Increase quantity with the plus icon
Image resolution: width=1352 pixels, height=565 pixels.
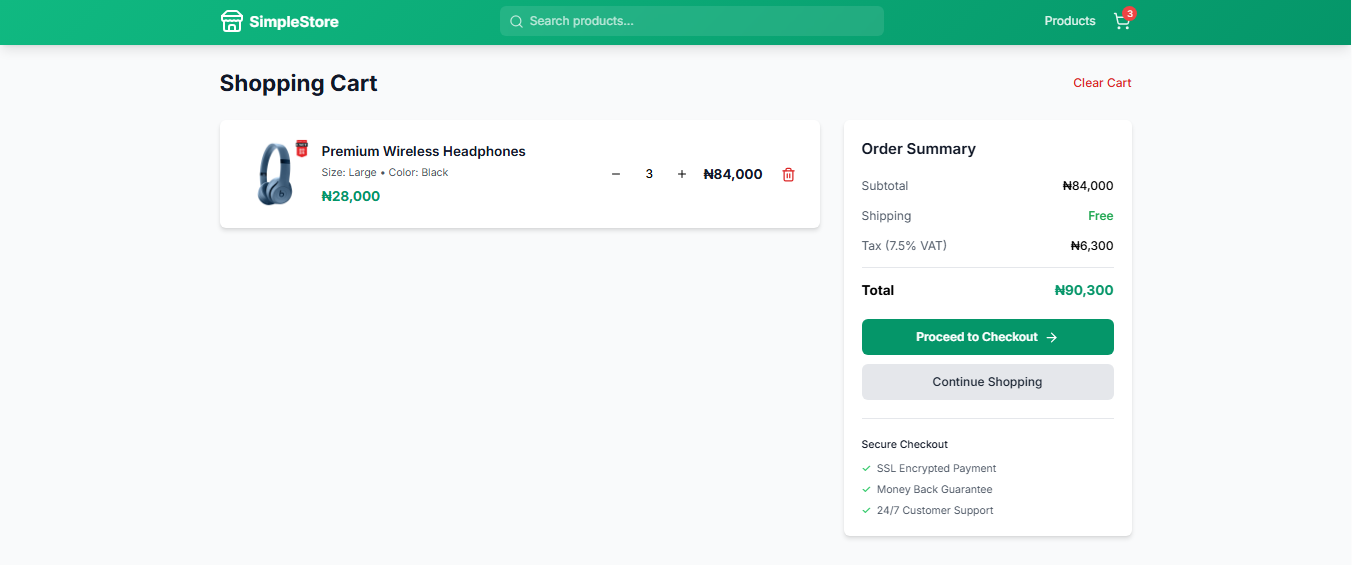point(682,174)
